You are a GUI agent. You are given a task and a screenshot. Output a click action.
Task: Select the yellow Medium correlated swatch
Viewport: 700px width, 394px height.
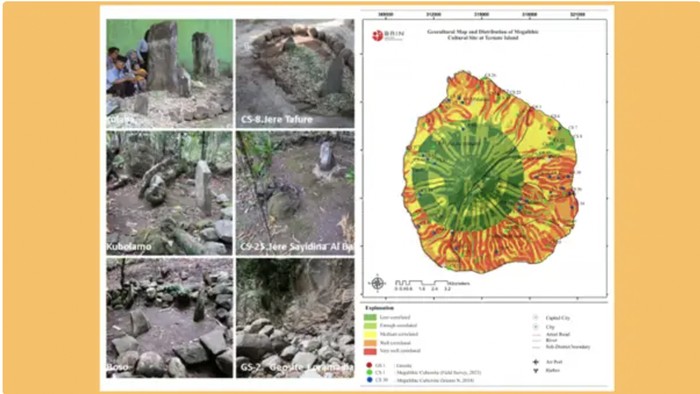point(370,334)
